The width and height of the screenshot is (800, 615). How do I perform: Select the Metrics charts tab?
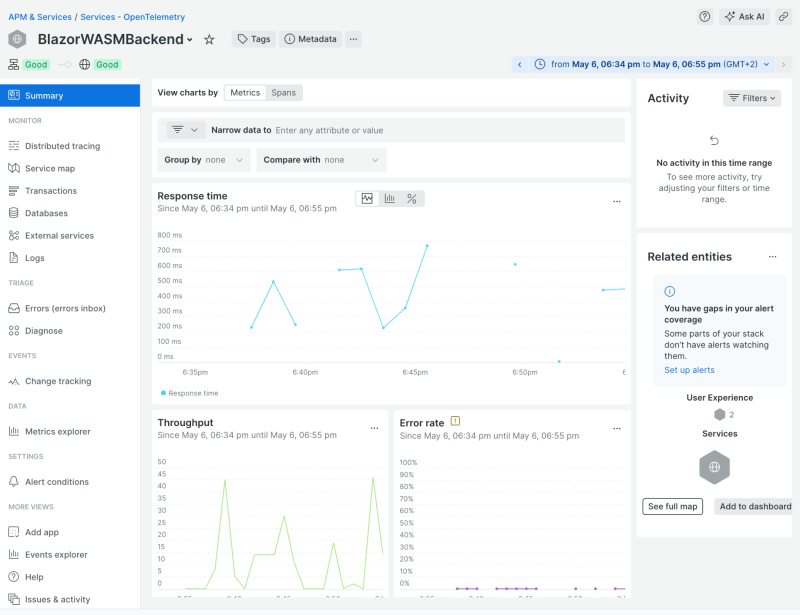245,92
